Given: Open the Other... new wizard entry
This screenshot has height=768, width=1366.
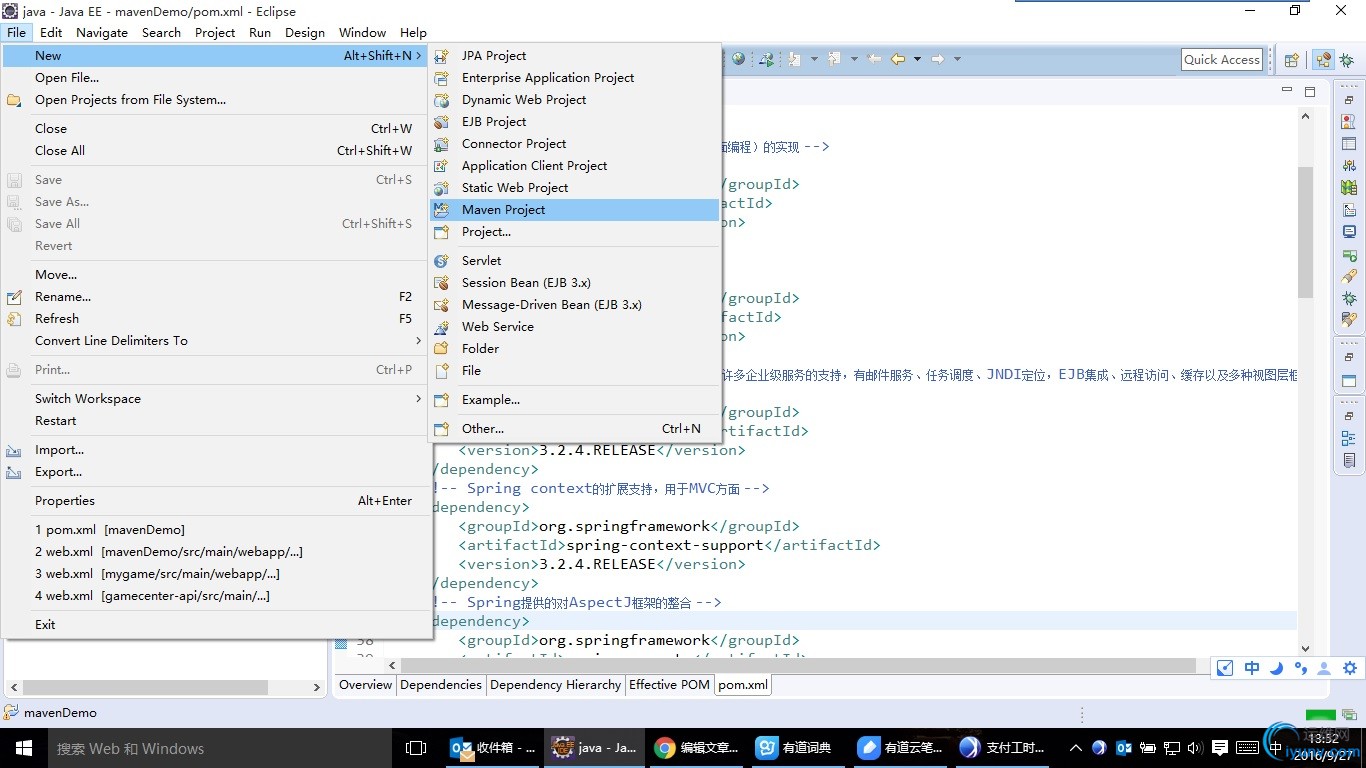Looking at the screenshot, I should pos(574,428).
